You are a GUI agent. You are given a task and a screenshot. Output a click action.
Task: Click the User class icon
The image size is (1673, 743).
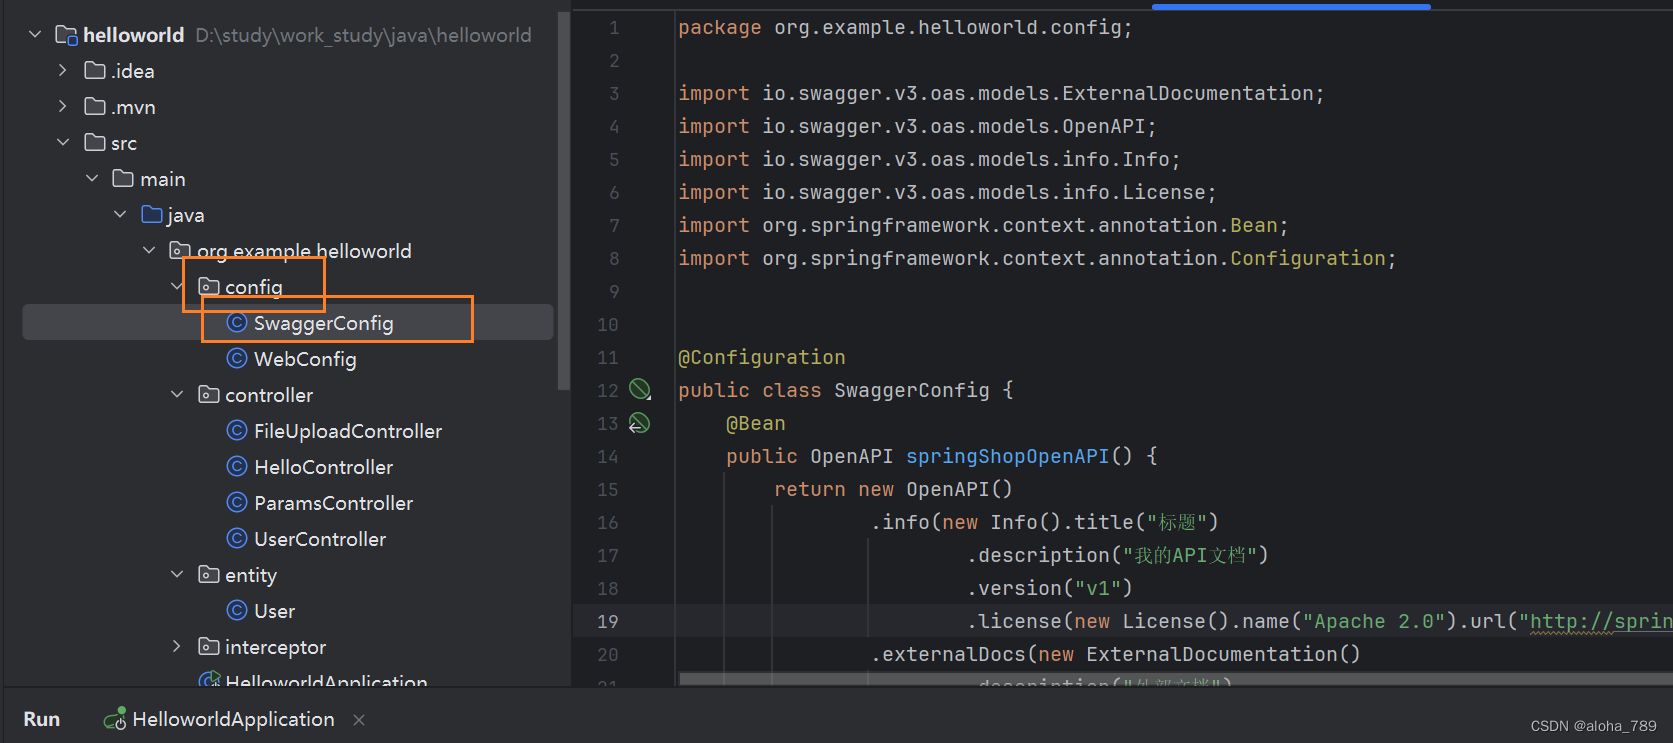coord(237,611)
